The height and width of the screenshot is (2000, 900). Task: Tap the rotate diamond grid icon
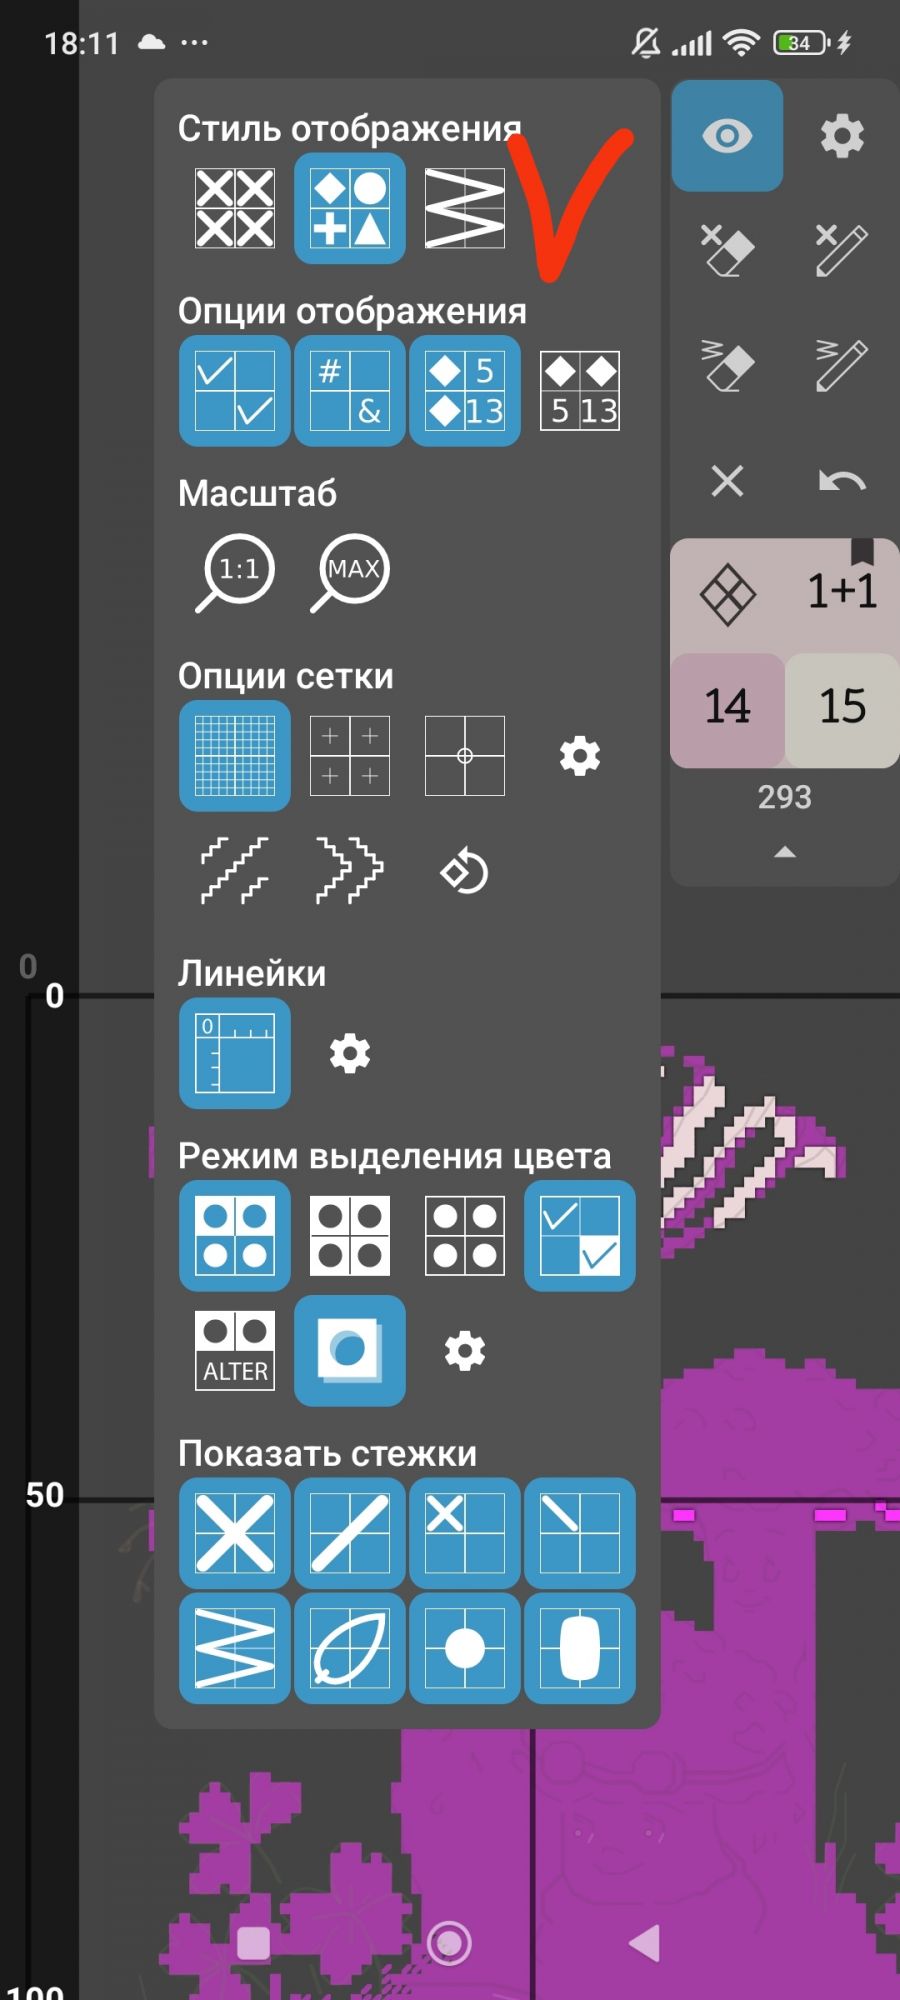465,870
